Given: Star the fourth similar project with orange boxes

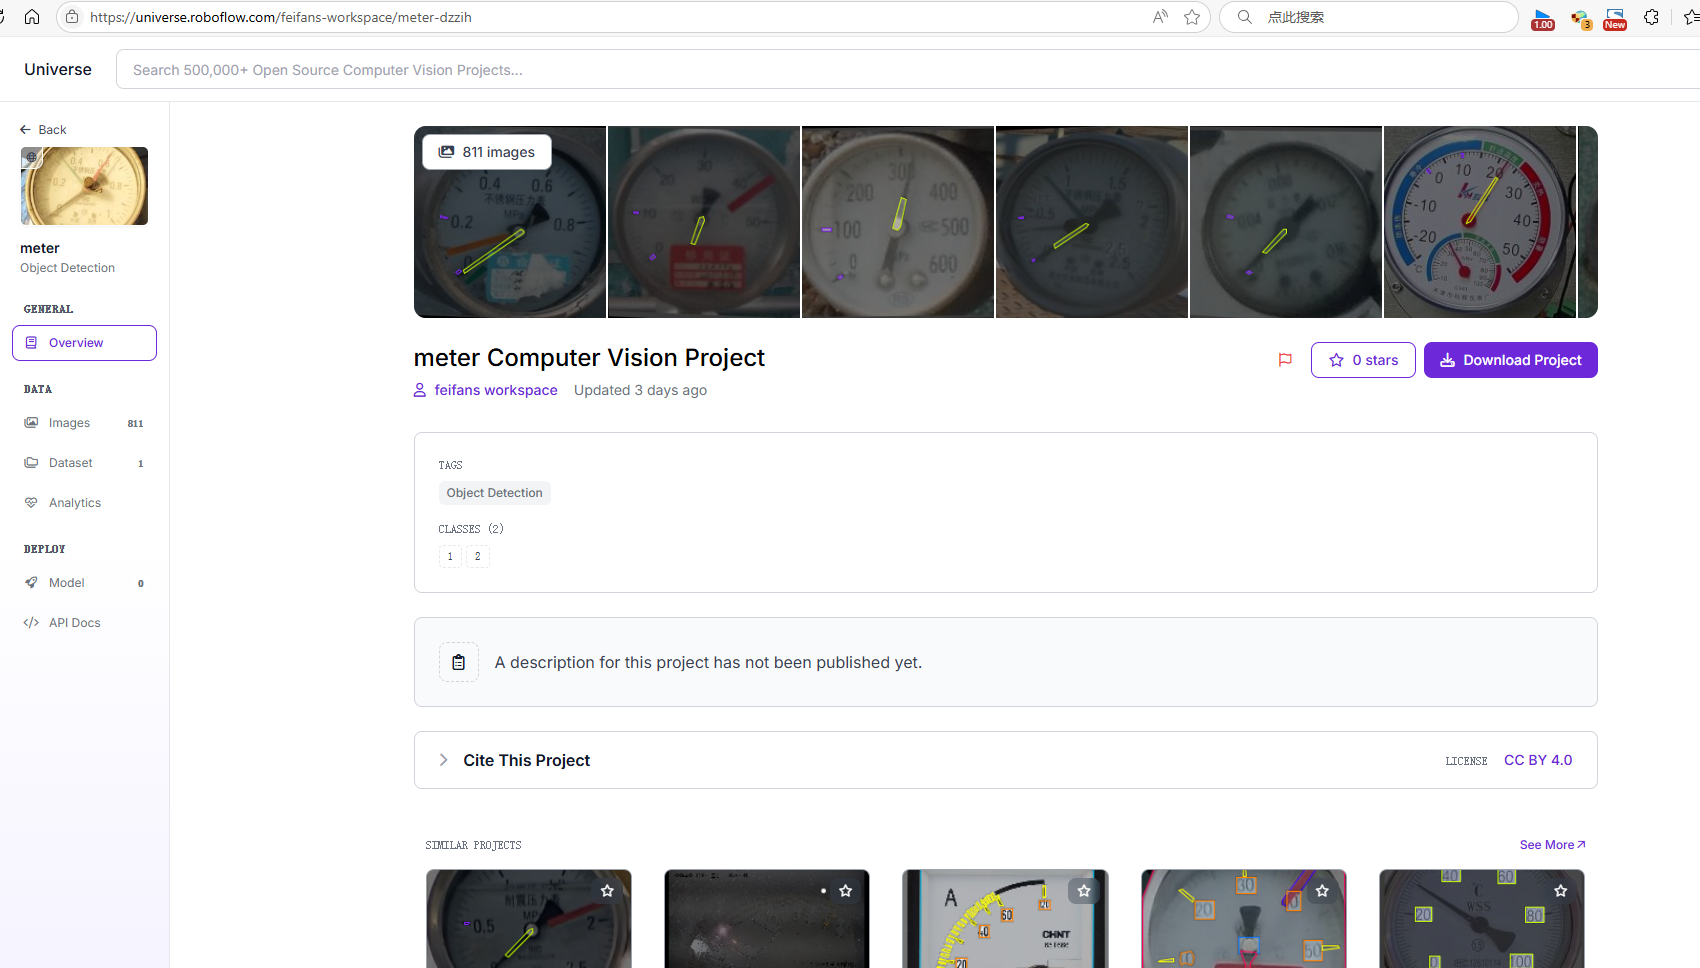Looking at the screenshot, I should (1322, 891).
